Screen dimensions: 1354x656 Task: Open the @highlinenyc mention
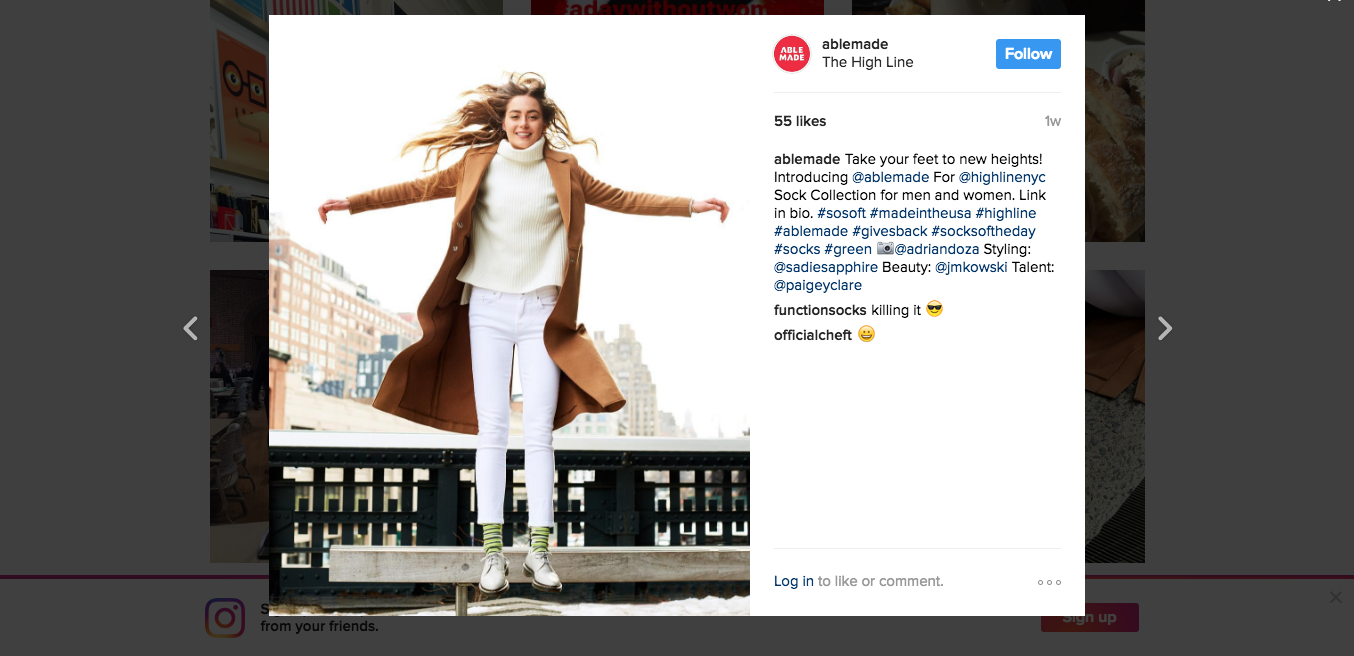[1002, 177]
